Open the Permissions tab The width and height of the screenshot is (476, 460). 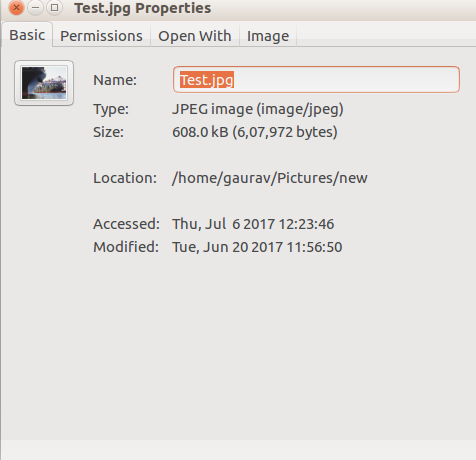101,36
